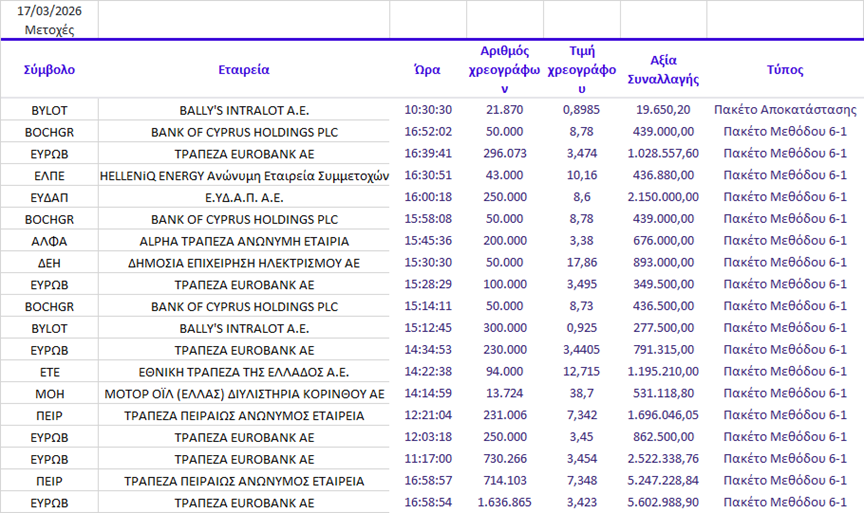
Task: Select the value 19.650,20
Action: point(663,110)
